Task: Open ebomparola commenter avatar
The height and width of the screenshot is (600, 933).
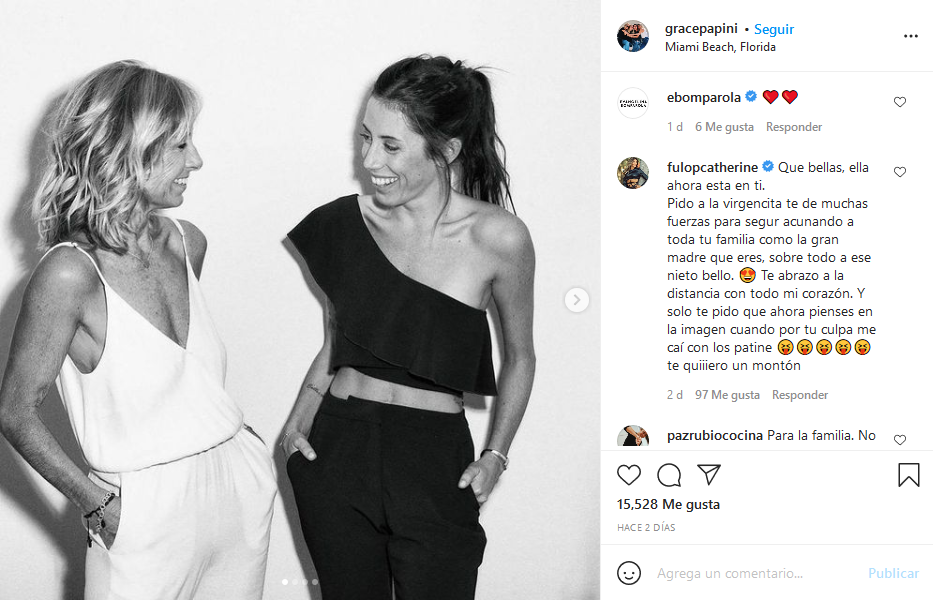Action: (633, 104)
